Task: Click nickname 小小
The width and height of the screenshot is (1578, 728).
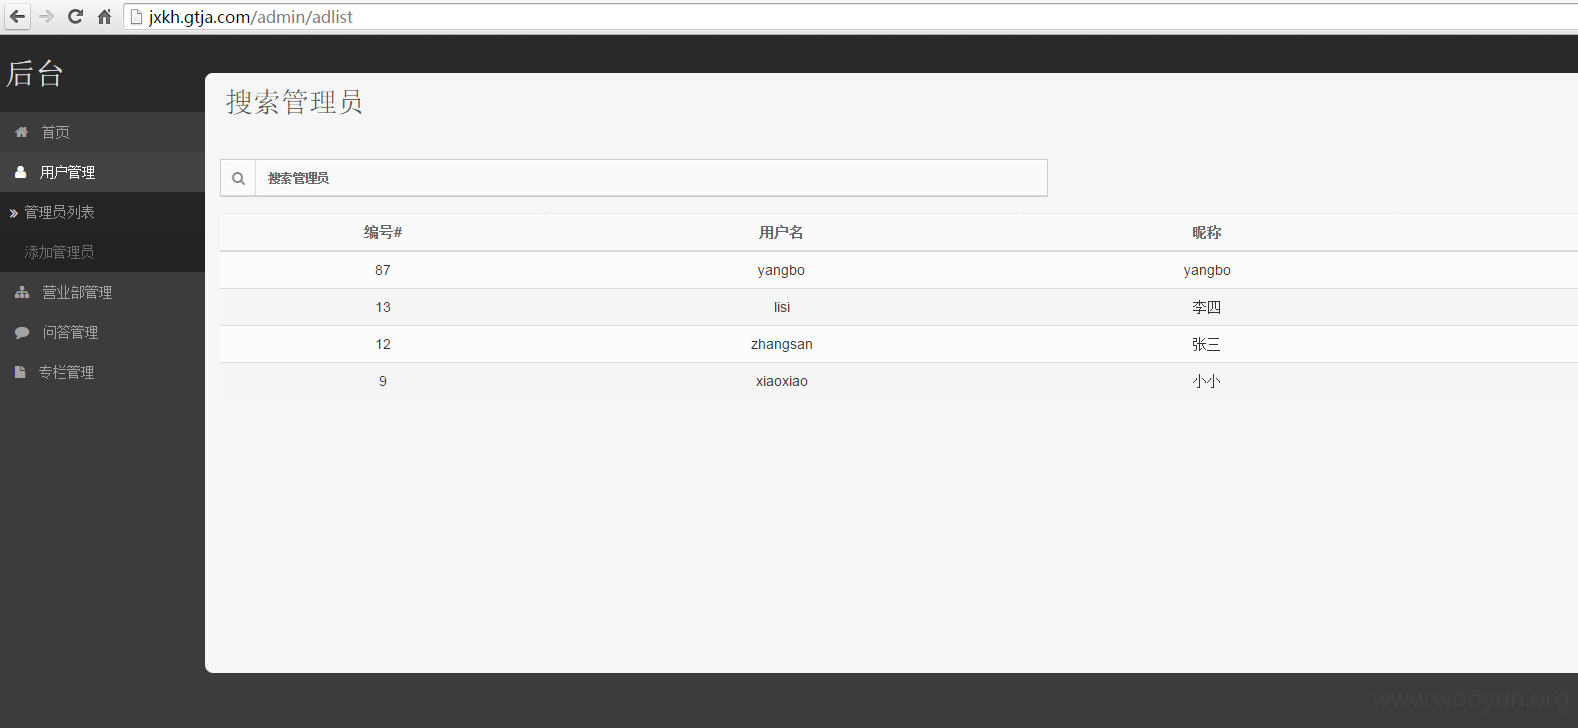Action: point(1207,381)
